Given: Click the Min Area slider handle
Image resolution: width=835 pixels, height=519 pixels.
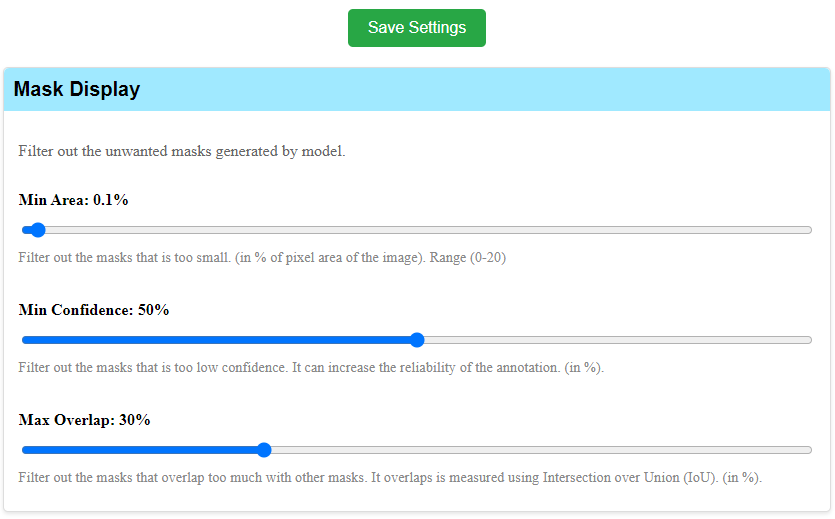Looking at the screenshot, I should [x=38, y=230].
